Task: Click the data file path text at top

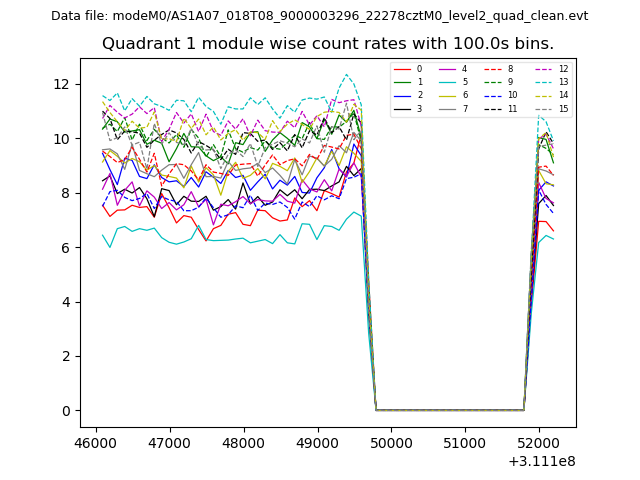Action: [x=320, y=16]
